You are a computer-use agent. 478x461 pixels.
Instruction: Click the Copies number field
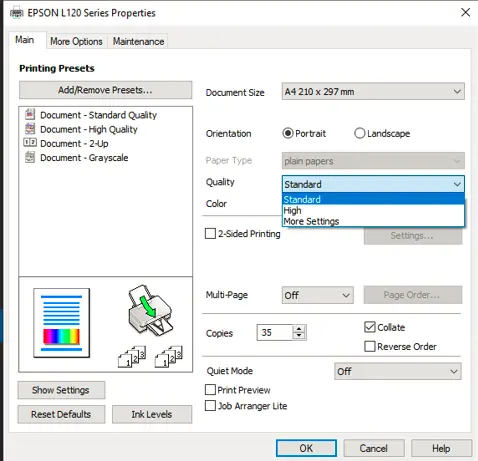click(x=275, y=332)
